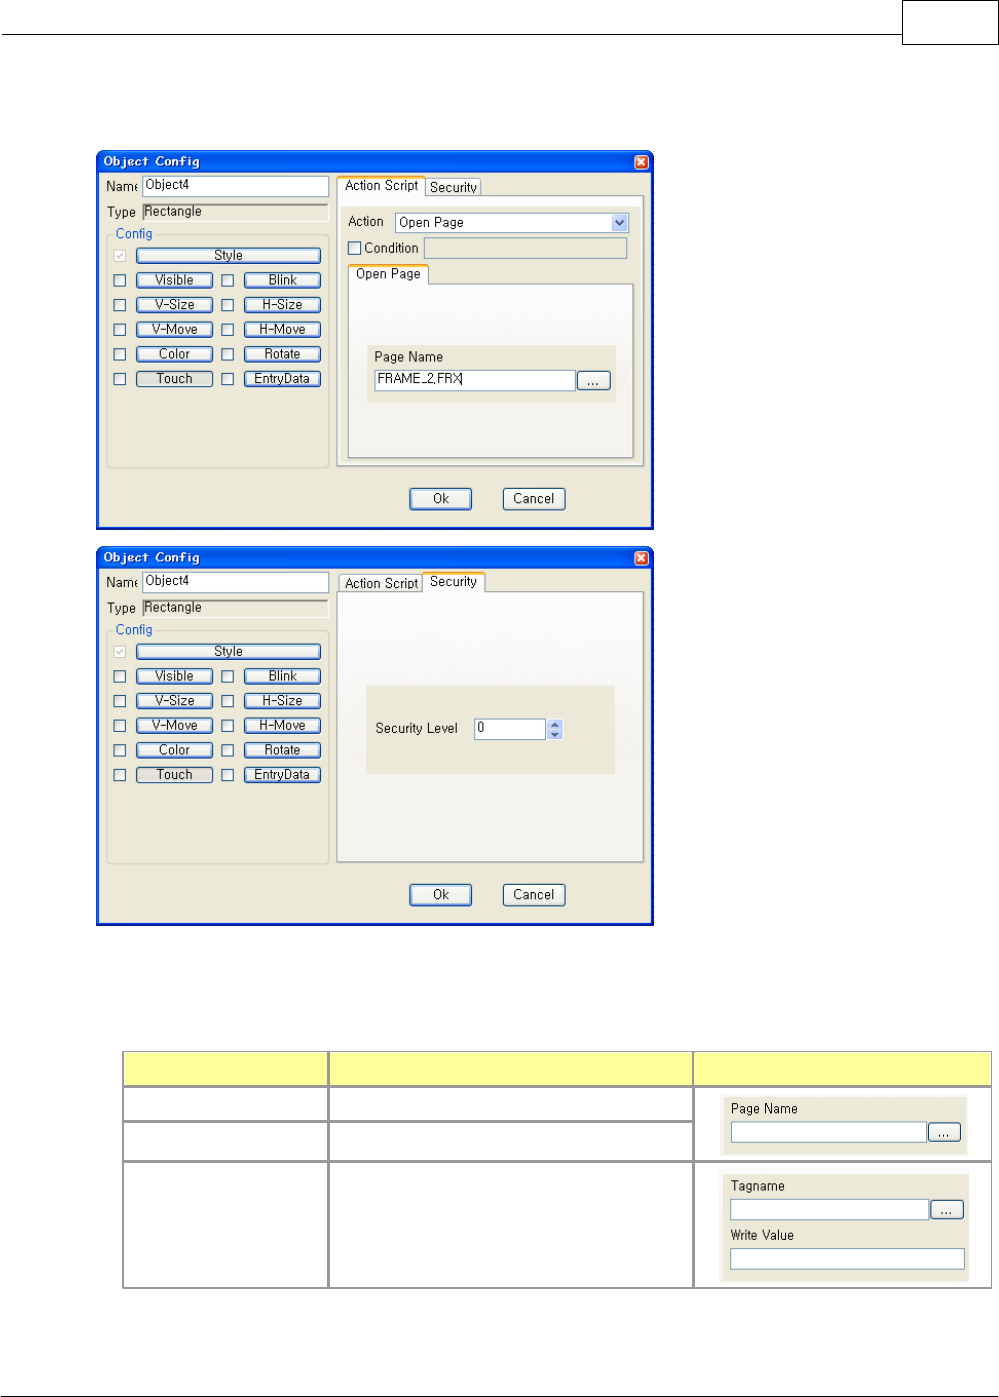The width and height of the screenshot is (999, 1397).
Task: Click Touch button in Open Page dialog
Action: click(x=174, y=379)
